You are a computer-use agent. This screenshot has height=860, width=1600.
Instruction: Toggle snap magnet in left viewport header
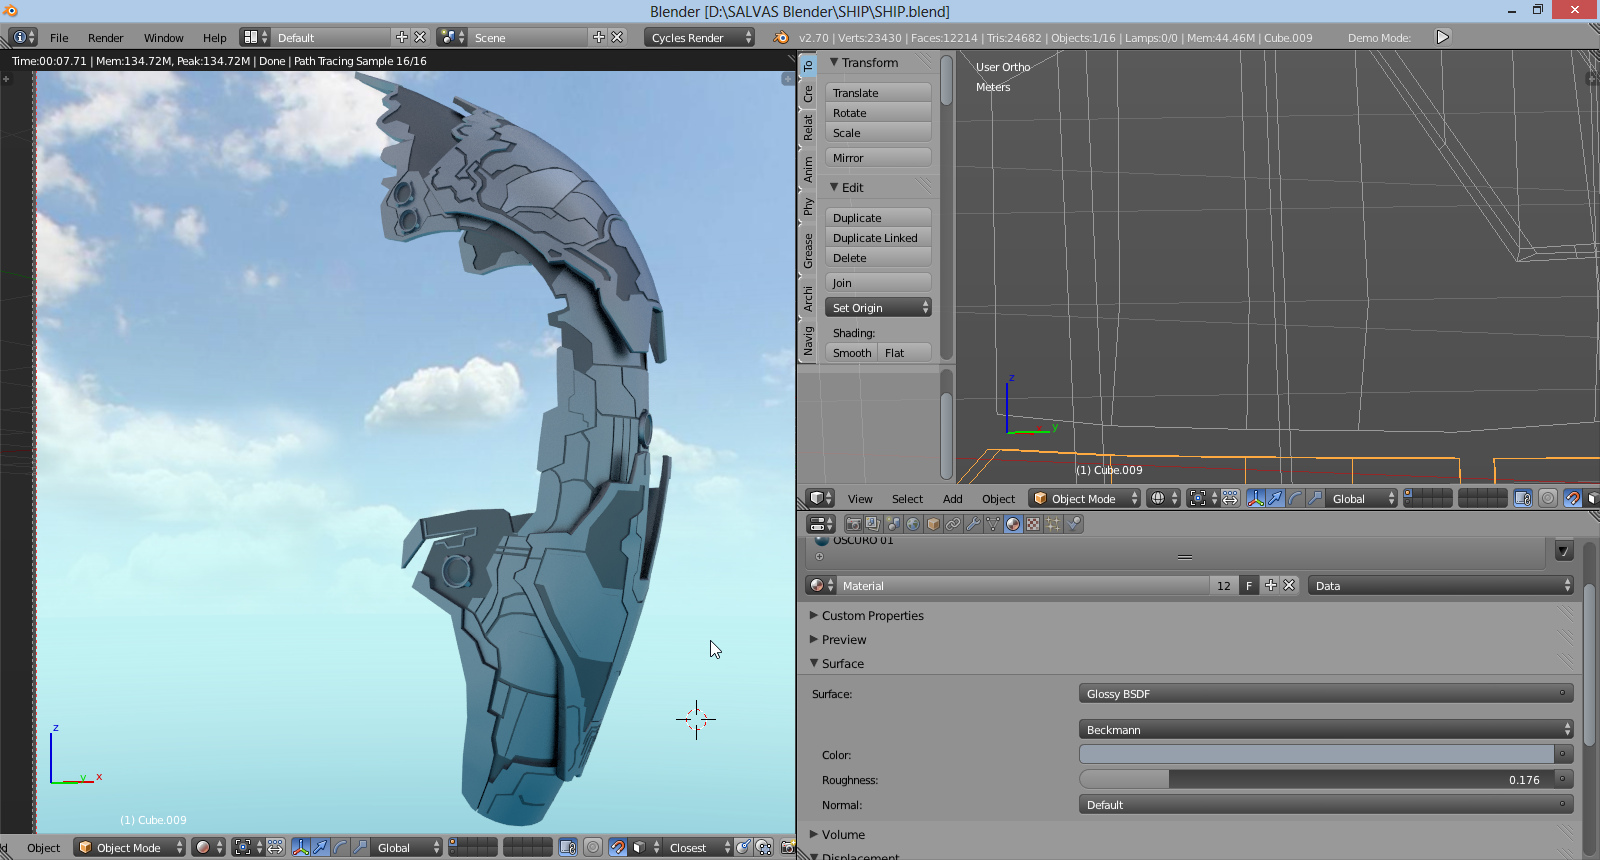tap(617, 847)
